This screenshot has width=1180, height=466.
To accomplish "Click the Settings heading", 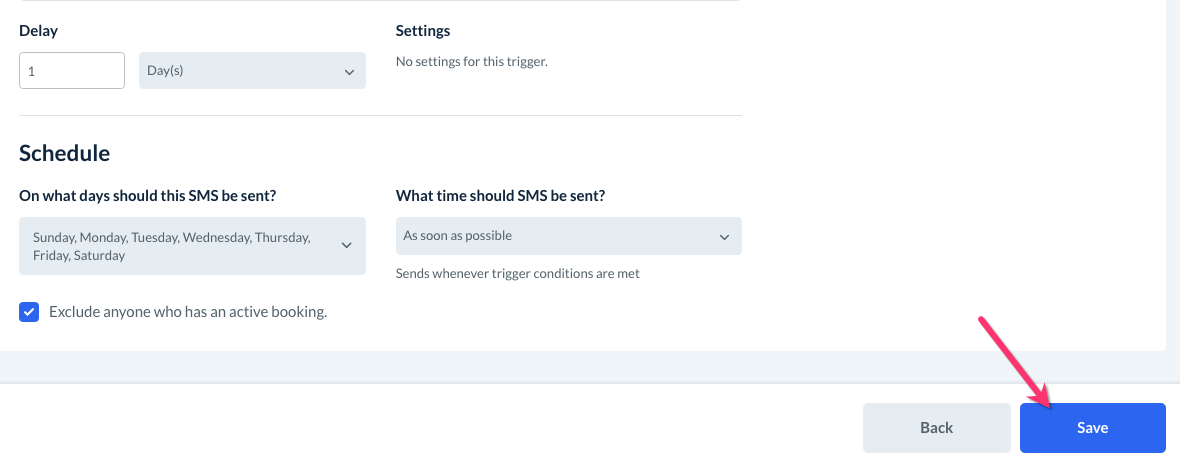I will pos(423,31).
